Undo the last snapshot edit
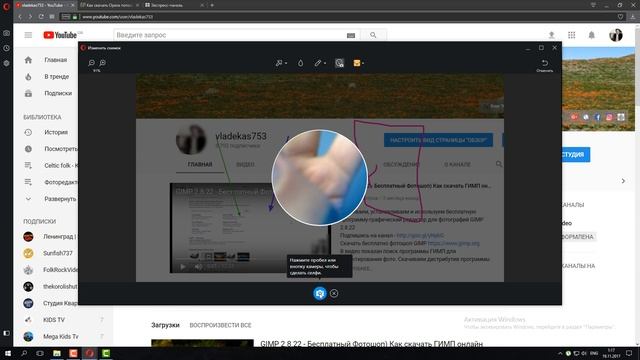The image size is (640, 360). click(544, 65)
